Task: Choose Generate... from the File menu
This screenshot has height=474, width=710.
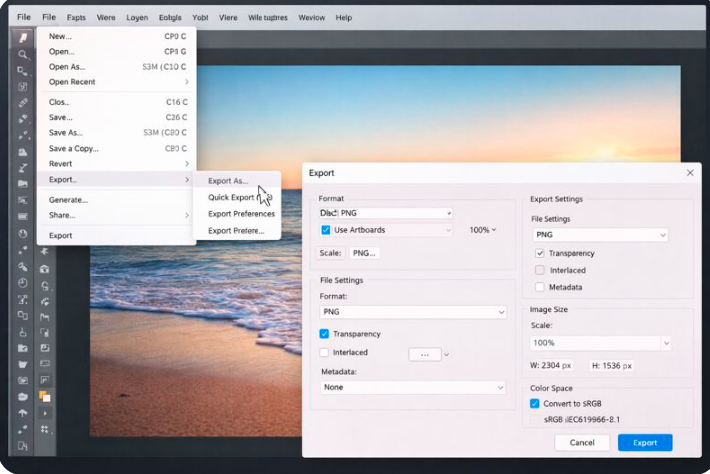Action: (118, 200)
